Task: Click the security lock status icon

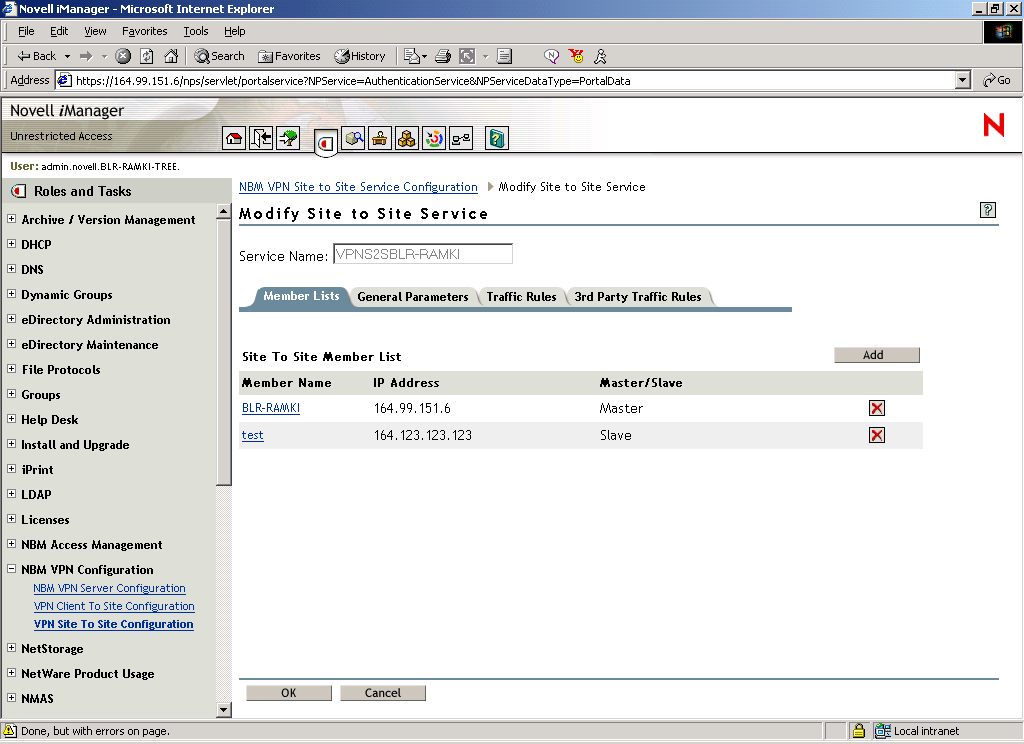Action: (x=859, y=730)
